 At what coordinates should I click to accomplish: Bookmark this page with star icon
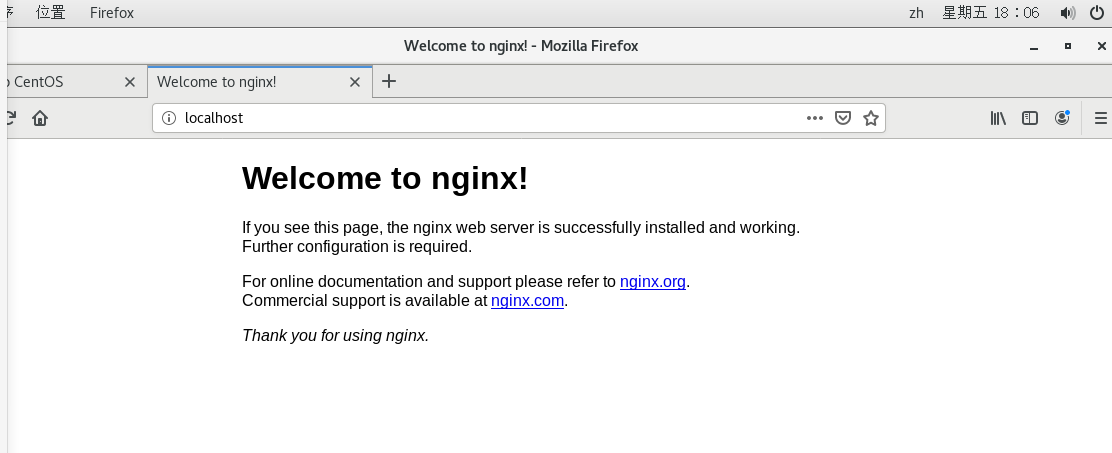click(x=871, y=118)
